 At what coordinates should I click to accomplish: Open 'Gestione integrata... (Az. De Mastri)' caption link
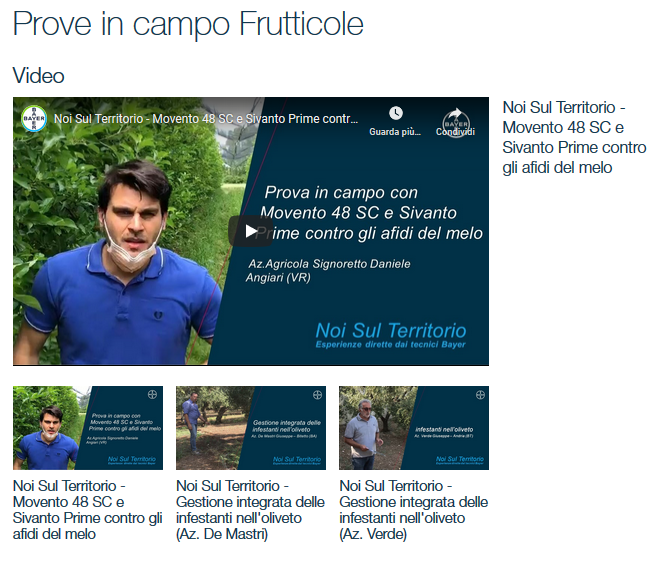point(250,510)
